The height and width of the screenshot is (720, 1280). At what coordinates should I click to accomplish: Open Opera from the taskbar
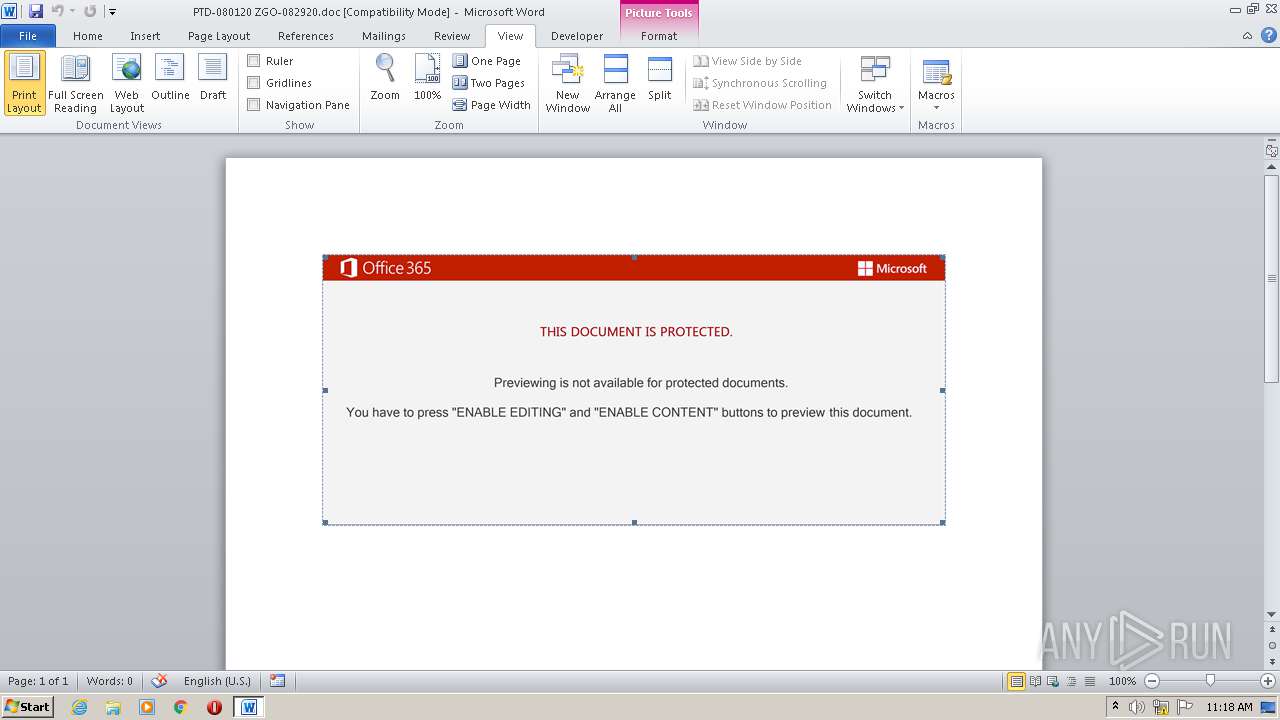click(x=214, y=707)
